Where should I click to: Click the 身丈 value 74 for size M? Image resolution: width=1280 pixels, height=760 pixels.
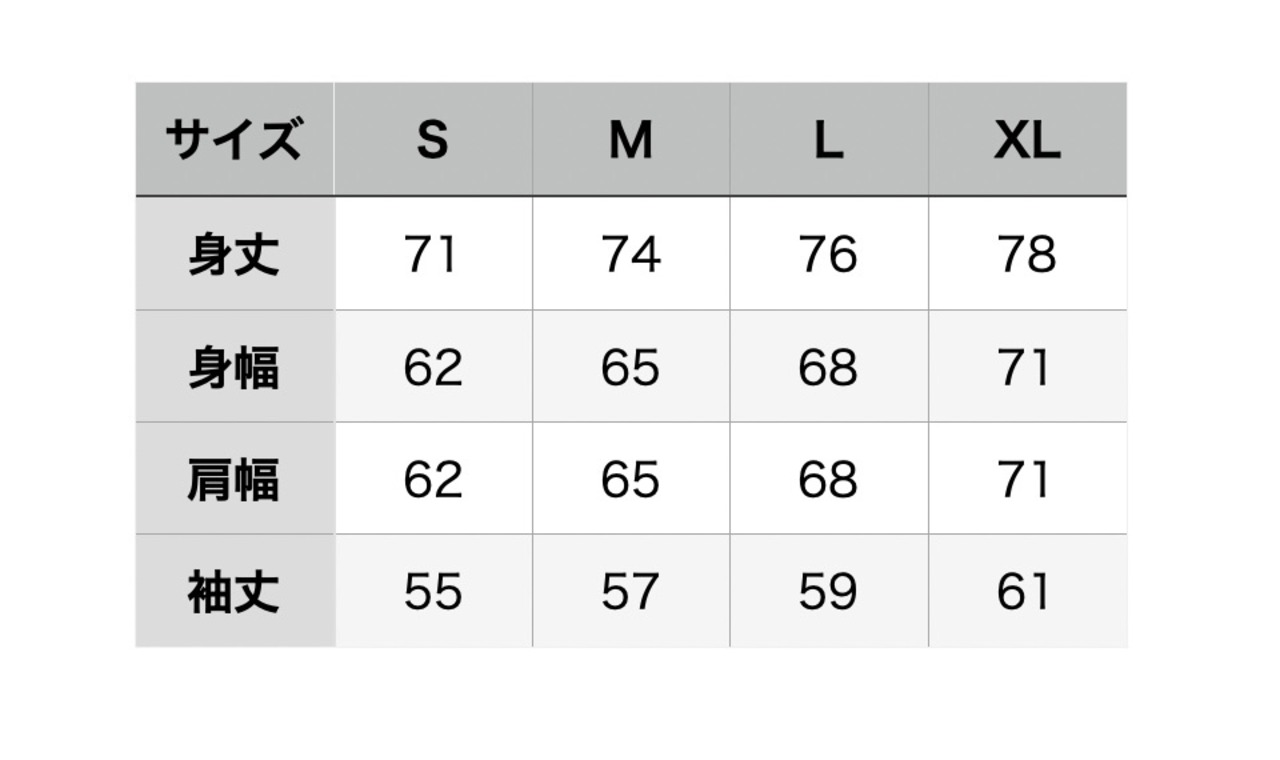pos(630,254)
